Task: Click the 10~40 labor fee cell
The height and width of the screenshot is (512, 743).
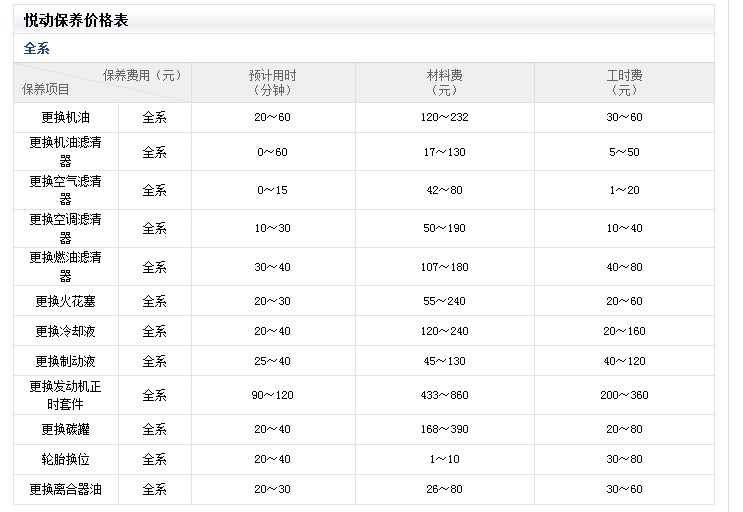Action: (625, 228)
